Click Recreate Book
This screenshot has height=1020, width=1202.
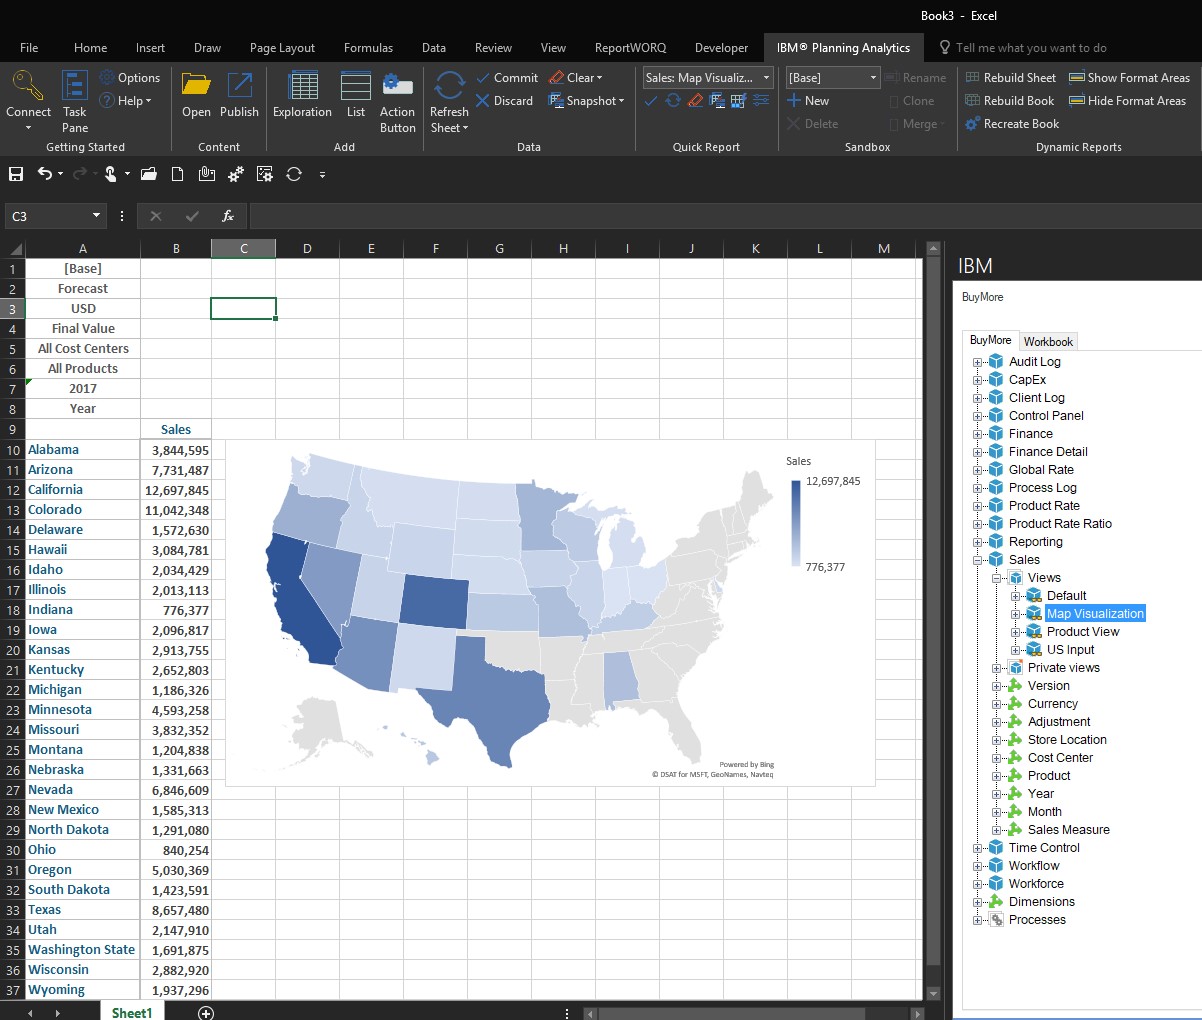(x=1011, y=124)
